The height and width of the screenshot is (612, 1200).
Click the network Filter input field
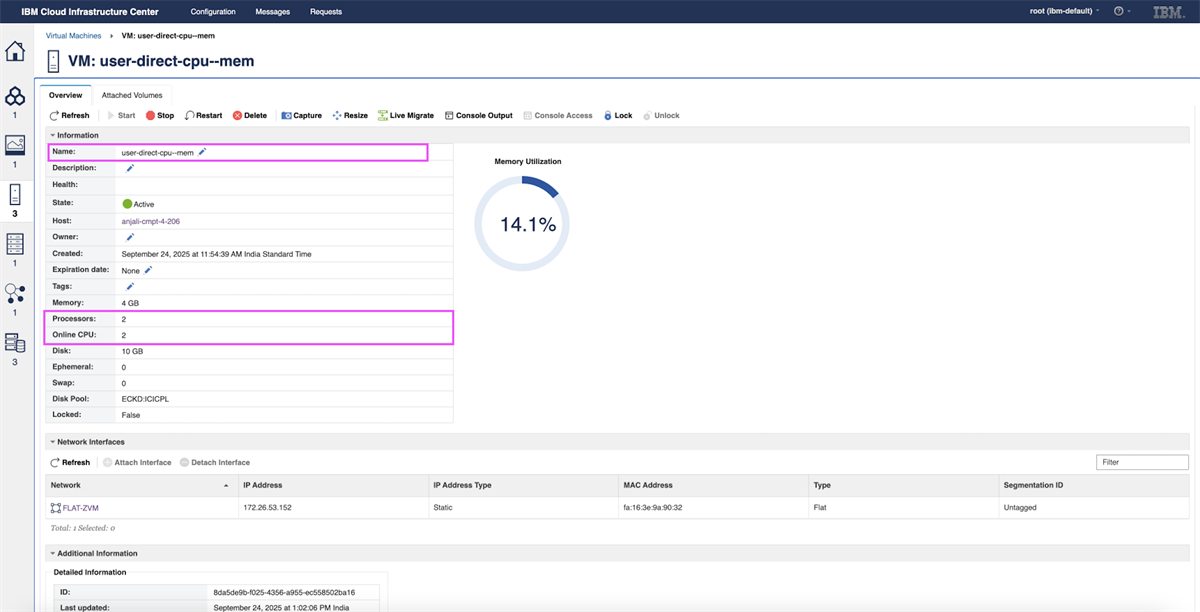pos(1142,462)
